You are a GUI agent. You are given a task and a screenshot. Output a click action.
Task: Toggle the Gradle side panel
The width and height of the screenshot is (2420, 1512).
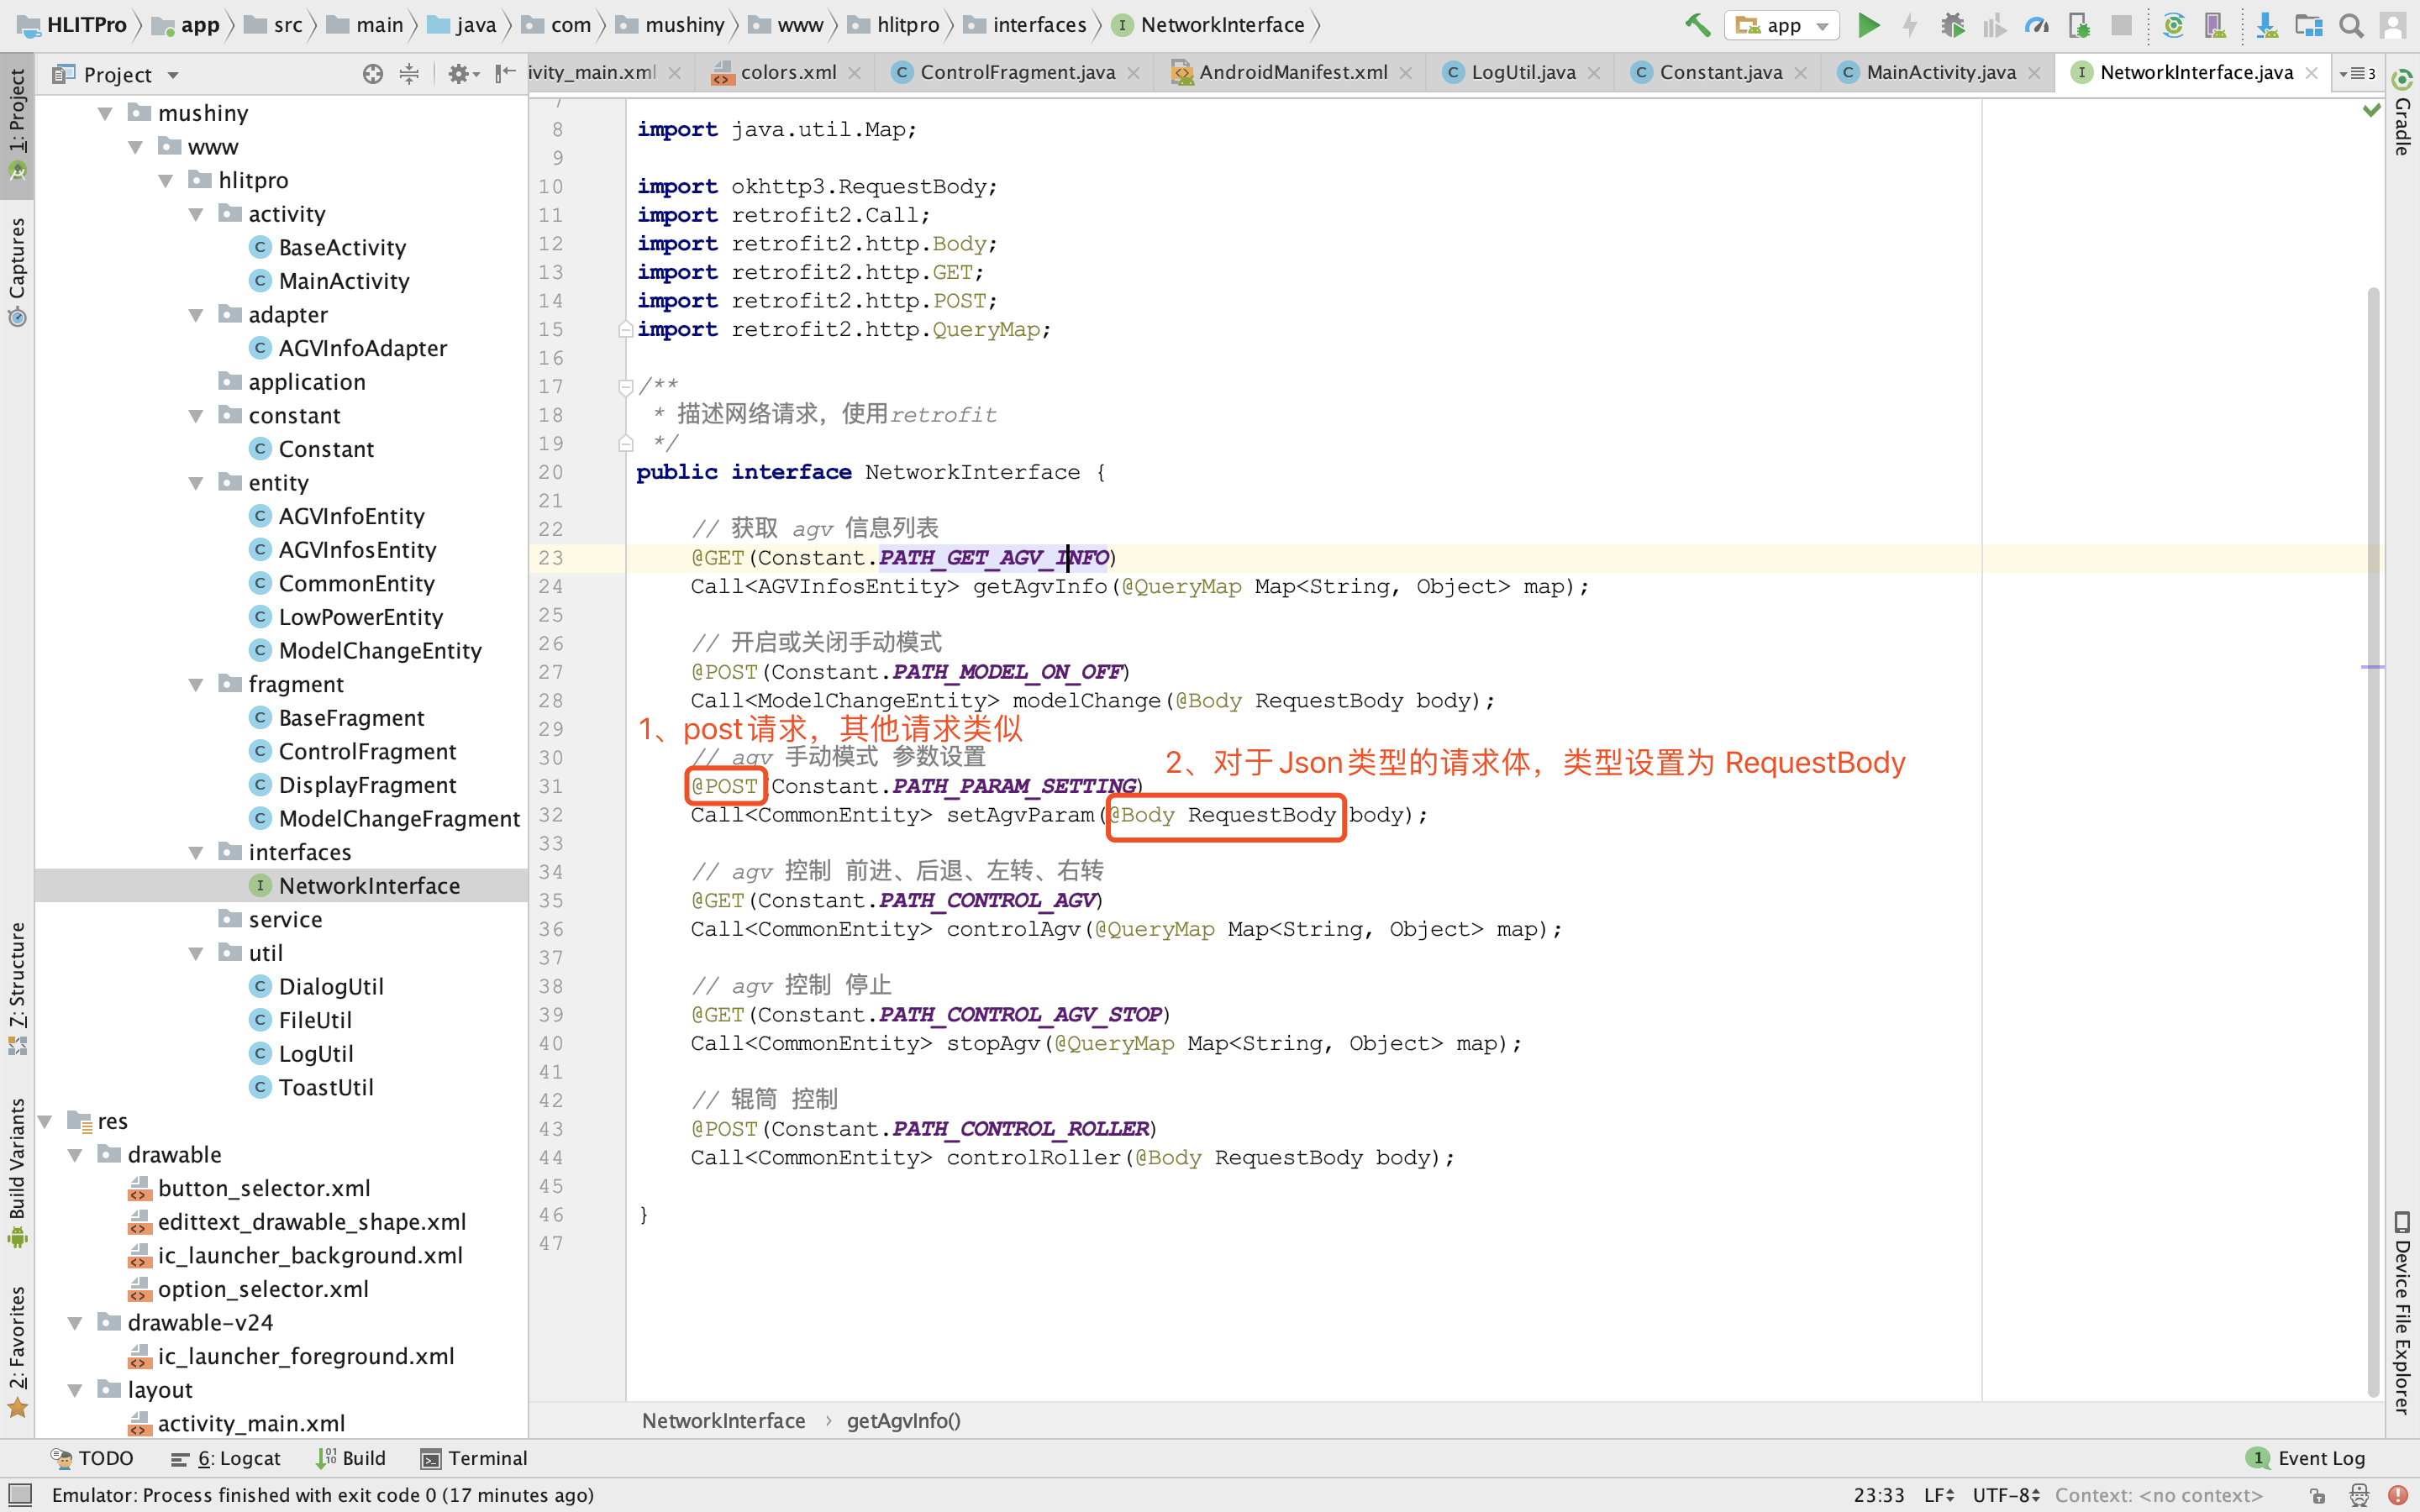(x=2402, y=125)
